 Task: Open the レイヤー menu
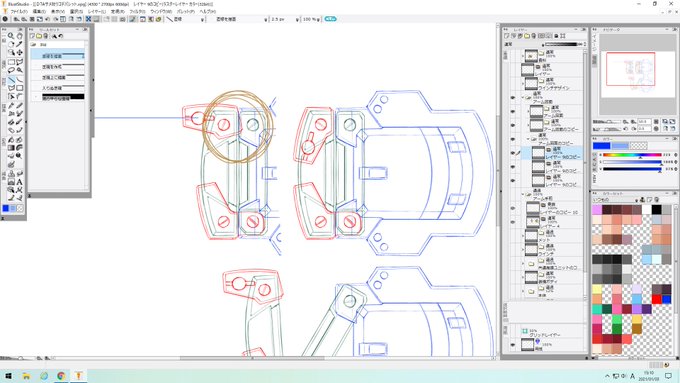tap(96, 11)
